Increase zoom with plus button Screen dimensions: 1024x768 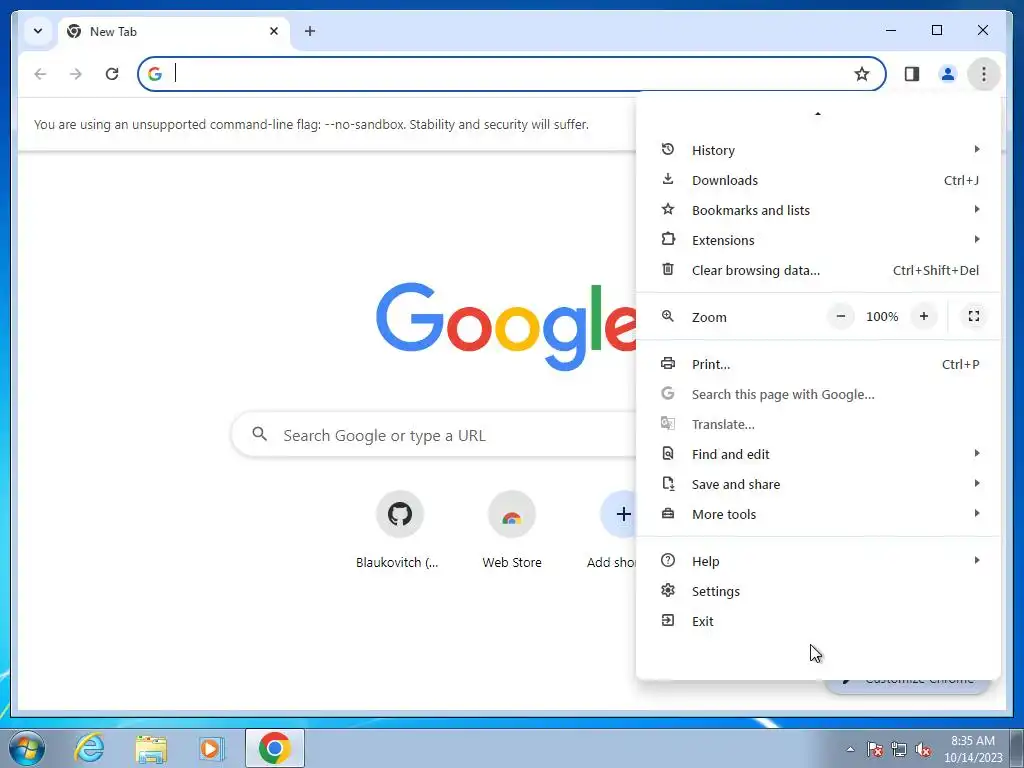pyautogui.click(x=923, y=317)
